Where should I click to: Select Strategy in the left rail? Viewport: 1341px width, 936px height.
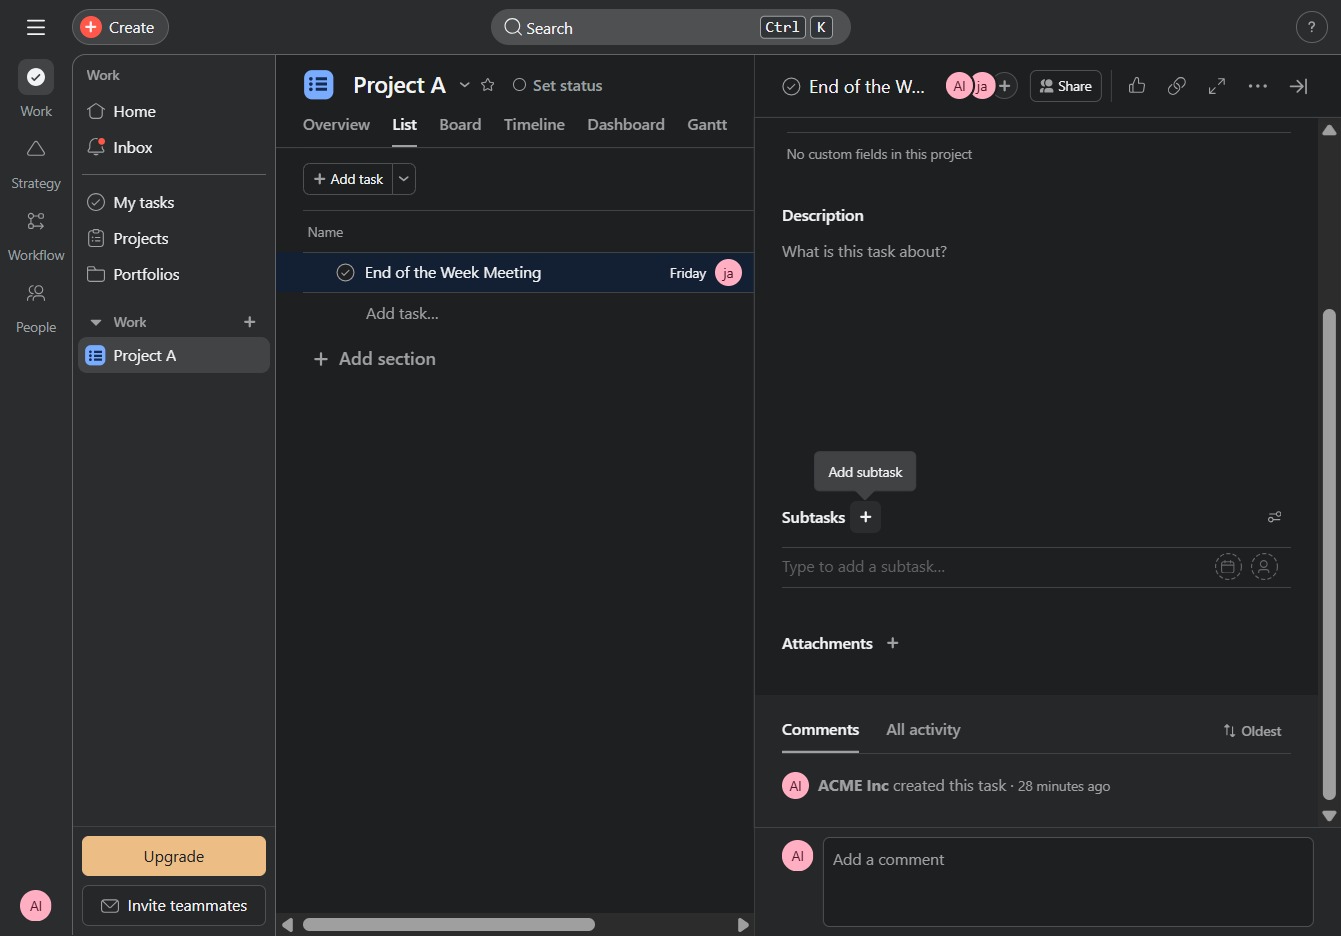tap(36, 163)
